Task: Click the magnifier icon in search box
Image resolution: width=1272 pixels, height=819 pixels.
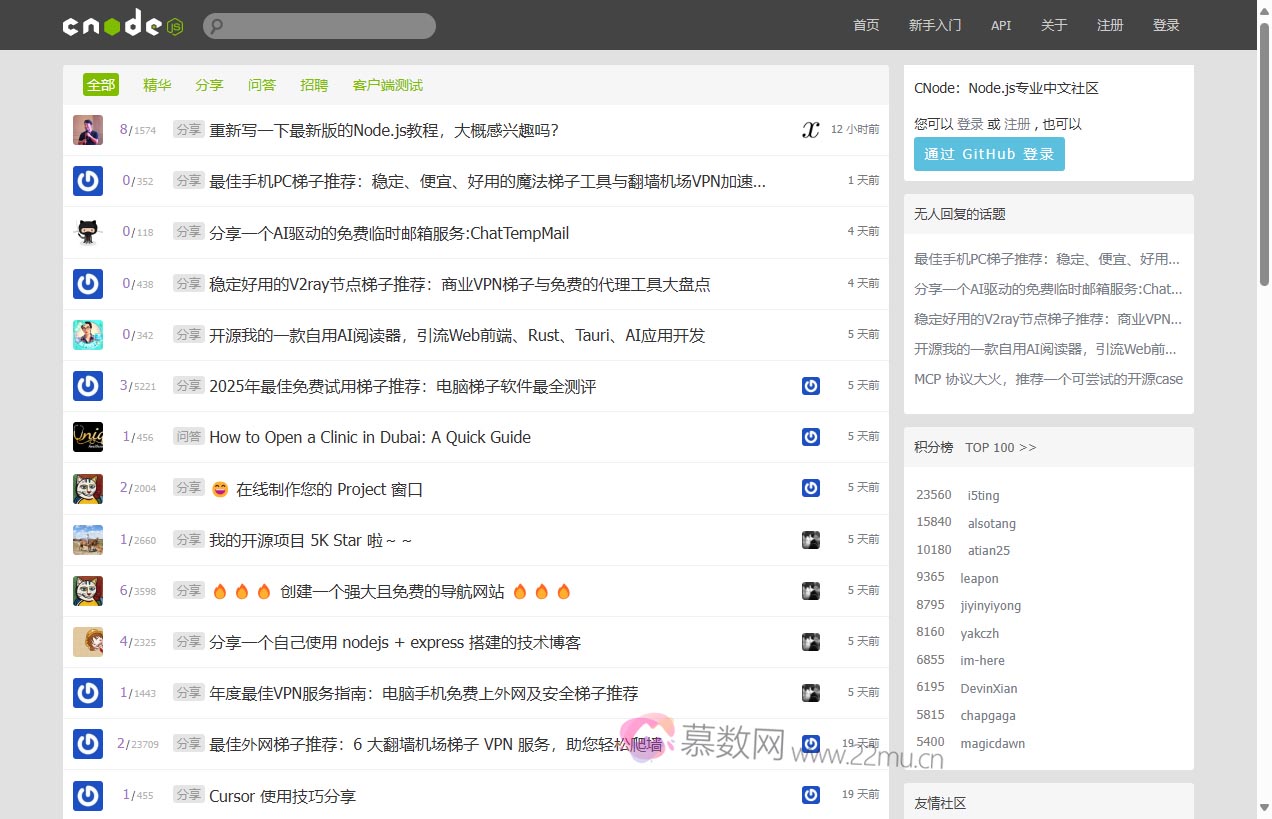Action: pyautogui.click(x=217, y=26)
